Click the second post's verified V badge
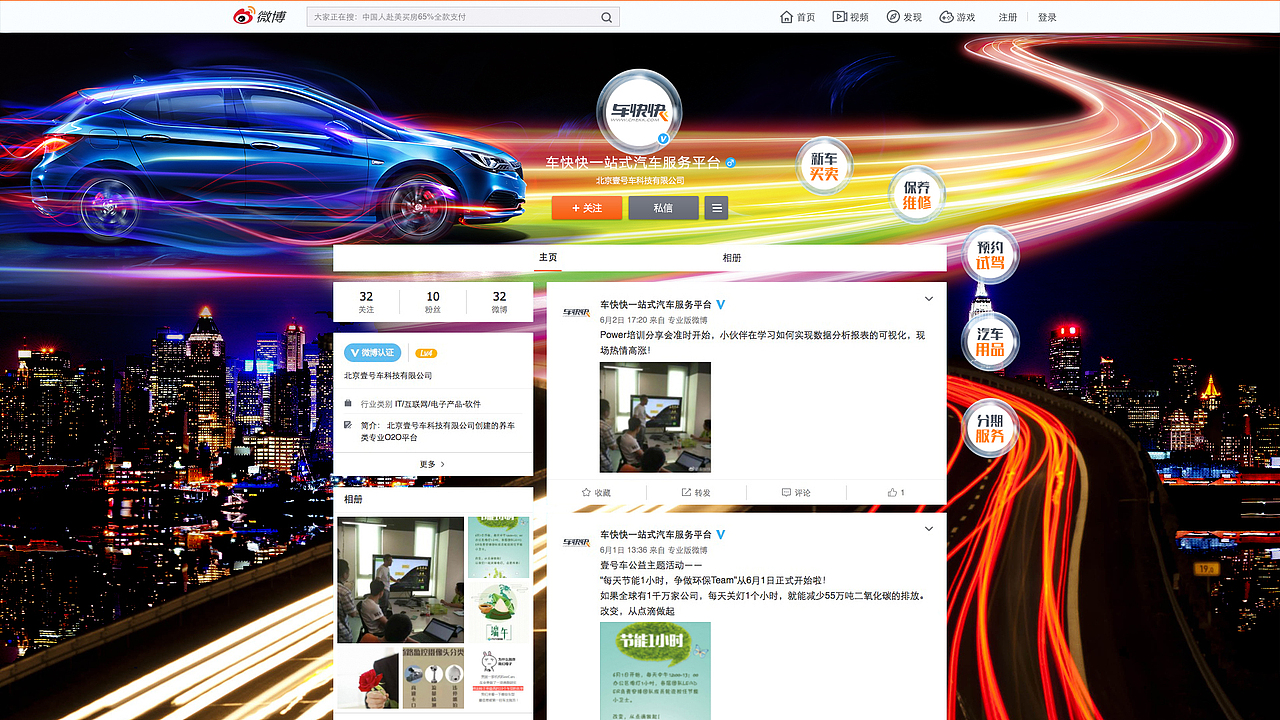This screenshot has width=1280, height=720. (720, 534)
